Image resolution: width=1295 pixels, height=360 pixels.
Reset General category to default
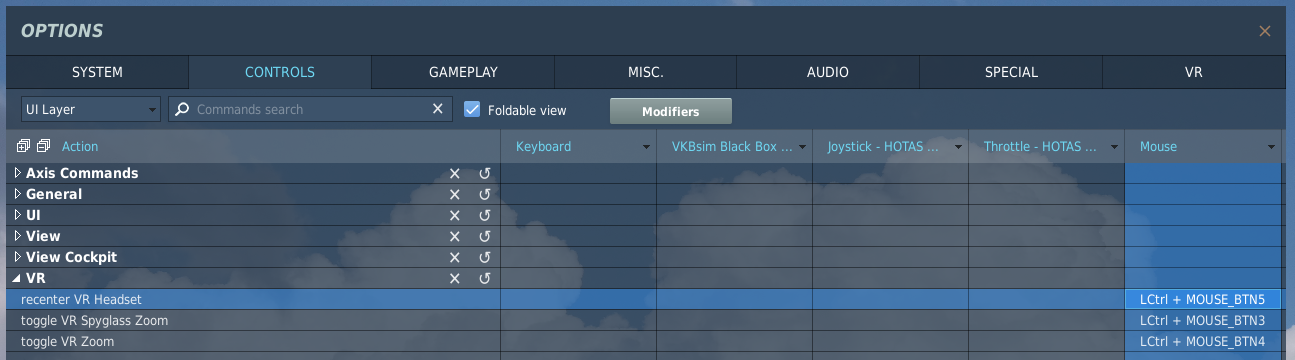485,194
